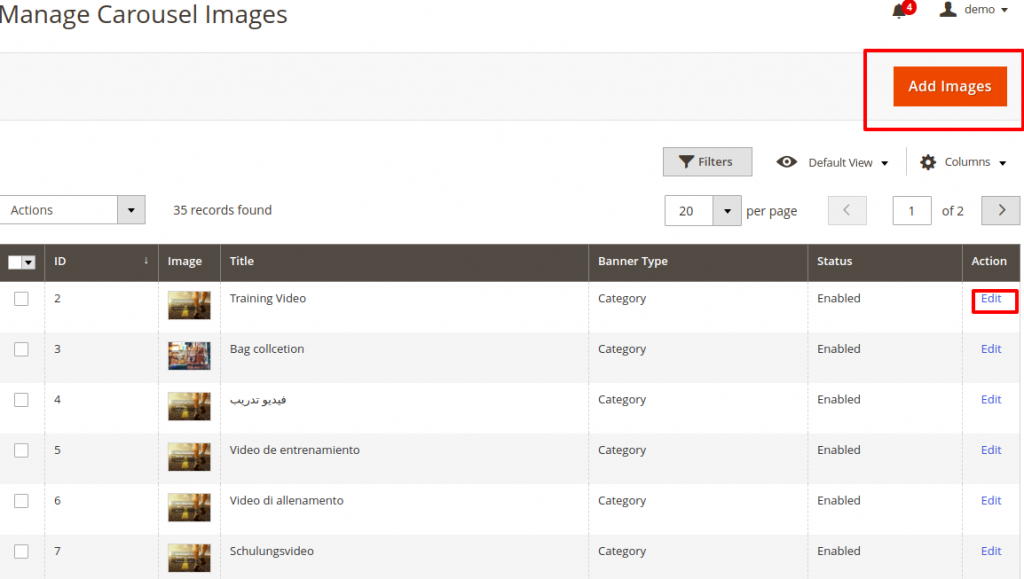Click the disabled previous page arrow

point(847,210)
